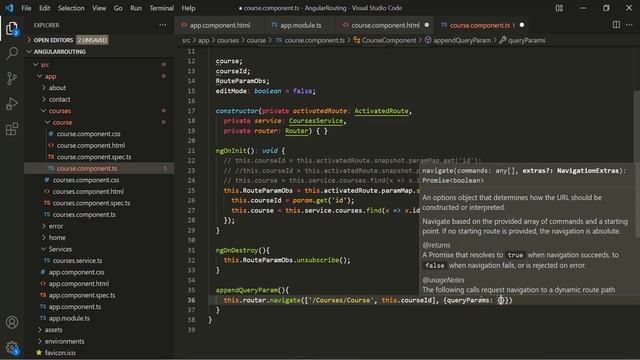Image resolution: width=640 pixels, height=360 pixels.
Task: Open the Manage gear icon
Action: click(12, 348)
